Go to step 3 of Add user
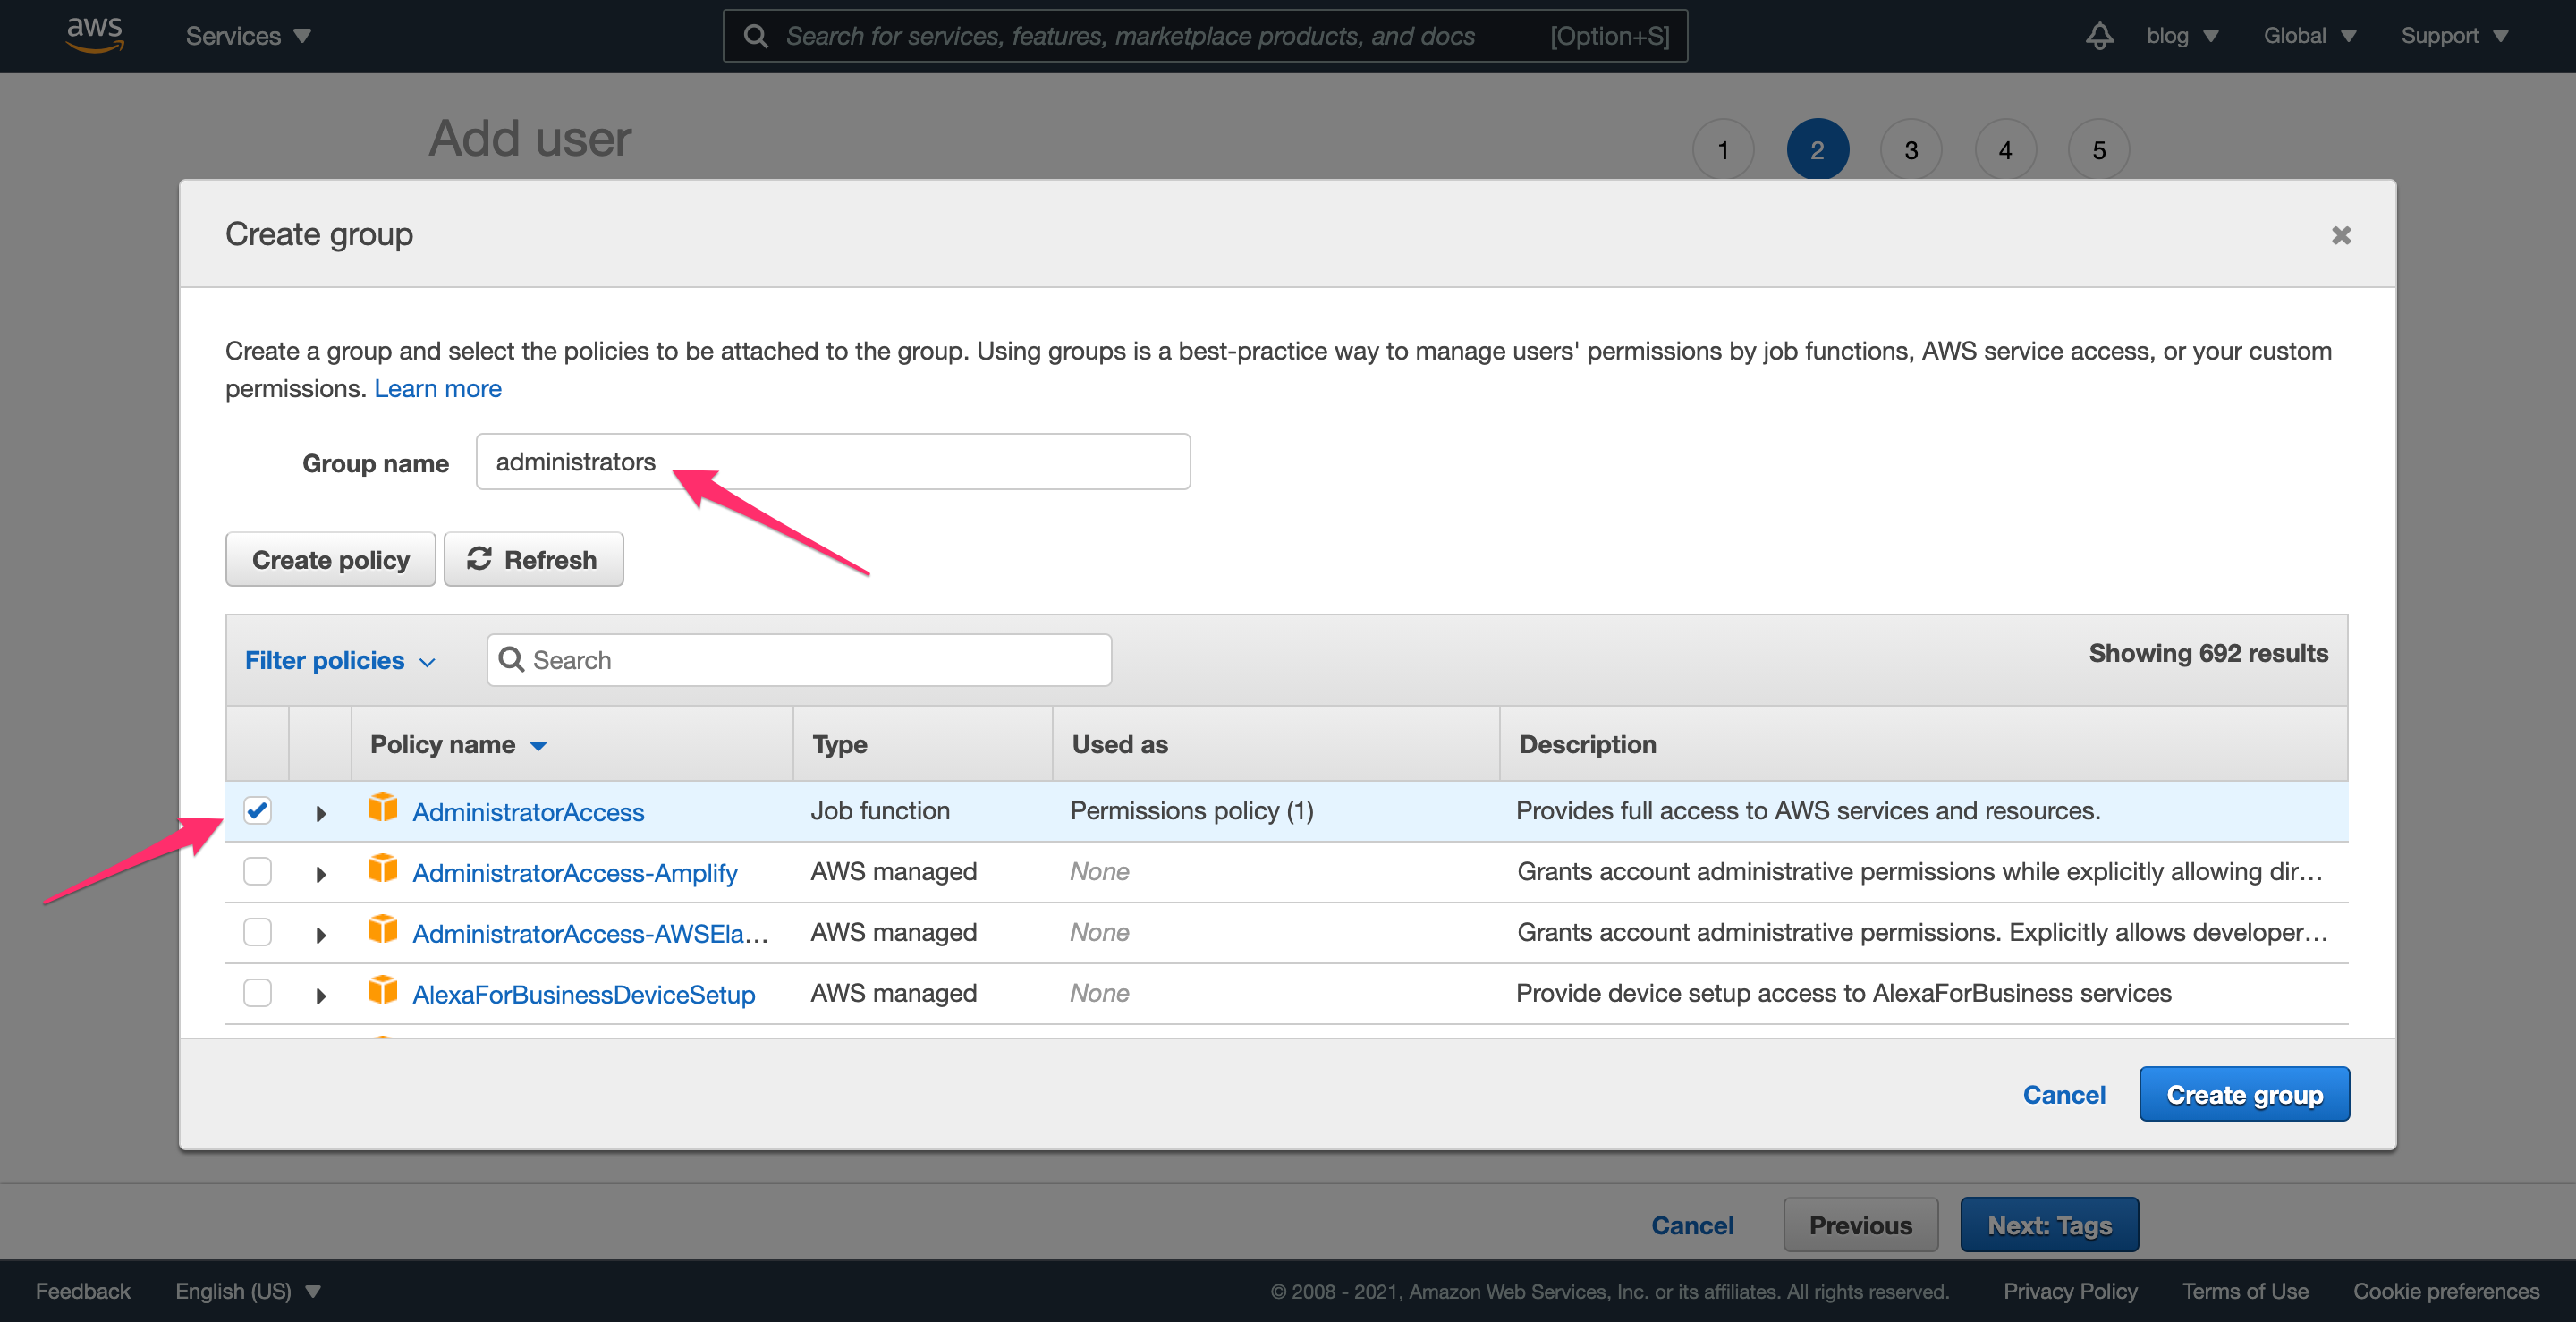The image size is (2576, 1322). tap(1911, 149)
